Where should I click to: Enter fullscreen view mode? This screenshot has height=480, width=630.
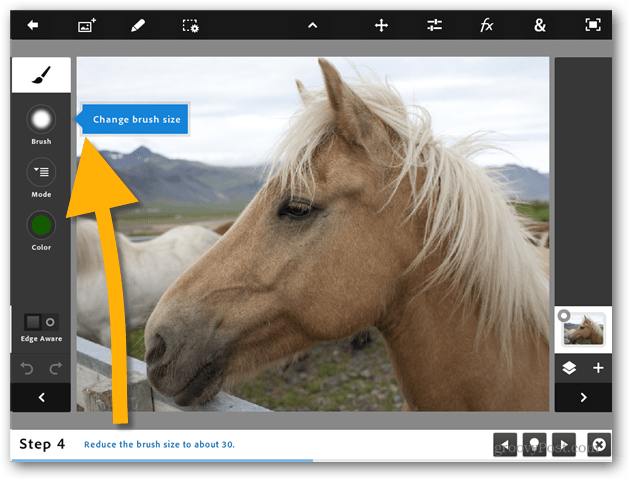coord(593,25)
